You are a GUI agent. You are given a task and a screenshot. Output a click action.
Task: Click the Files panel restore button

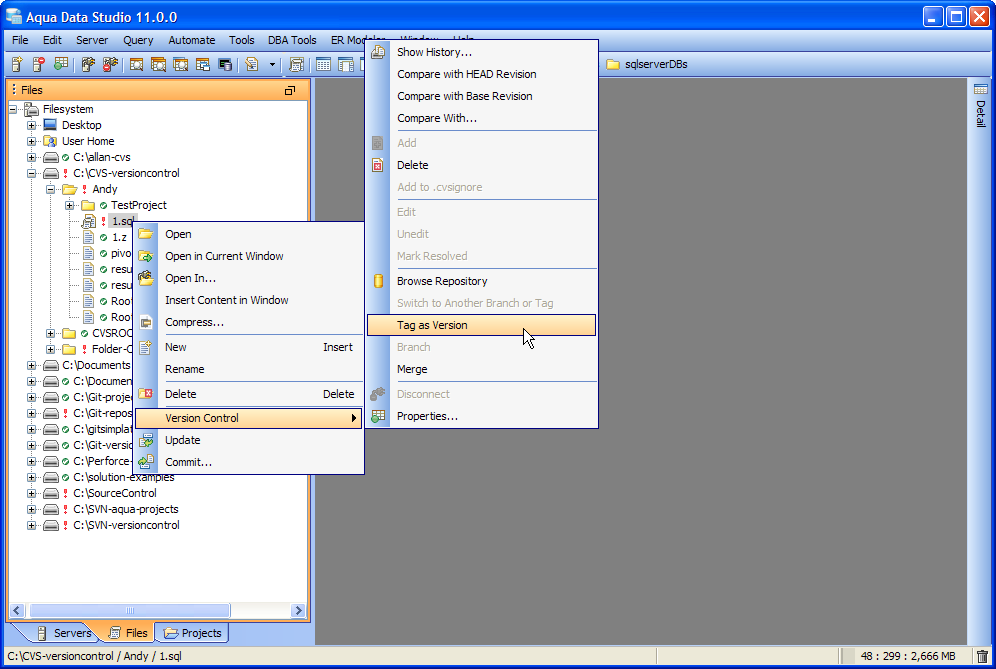pyautogui.click(x=290, y=90)
